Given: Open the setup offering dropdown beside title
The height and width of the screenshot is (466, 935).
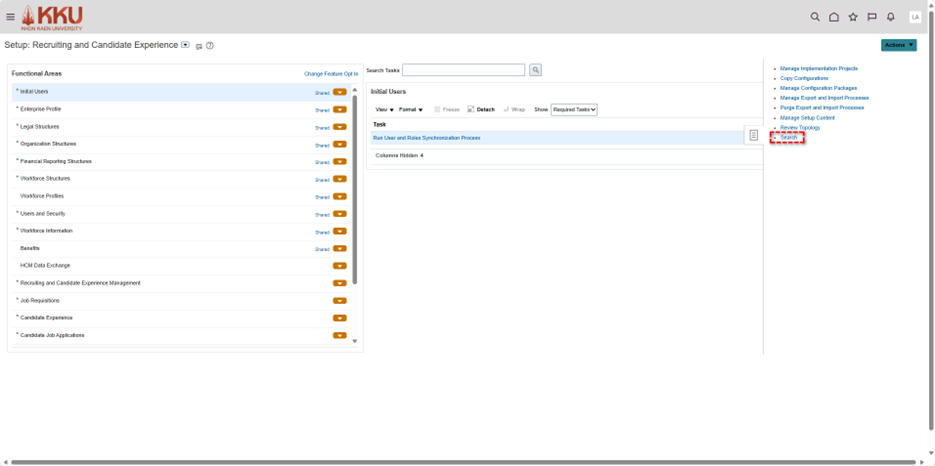Looking at the screenshot, I should [186, 45].
